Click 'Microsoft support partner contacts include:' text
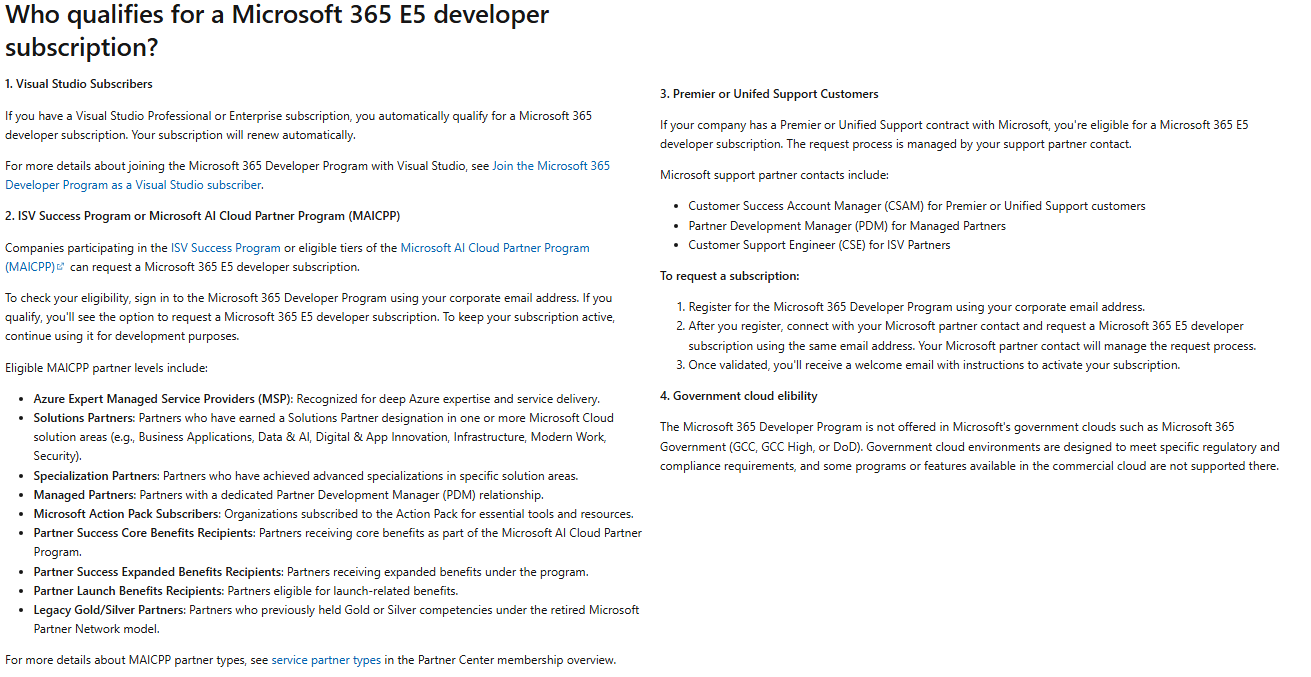This screenshot has height=677, width=1311. [x=774, y=175]
